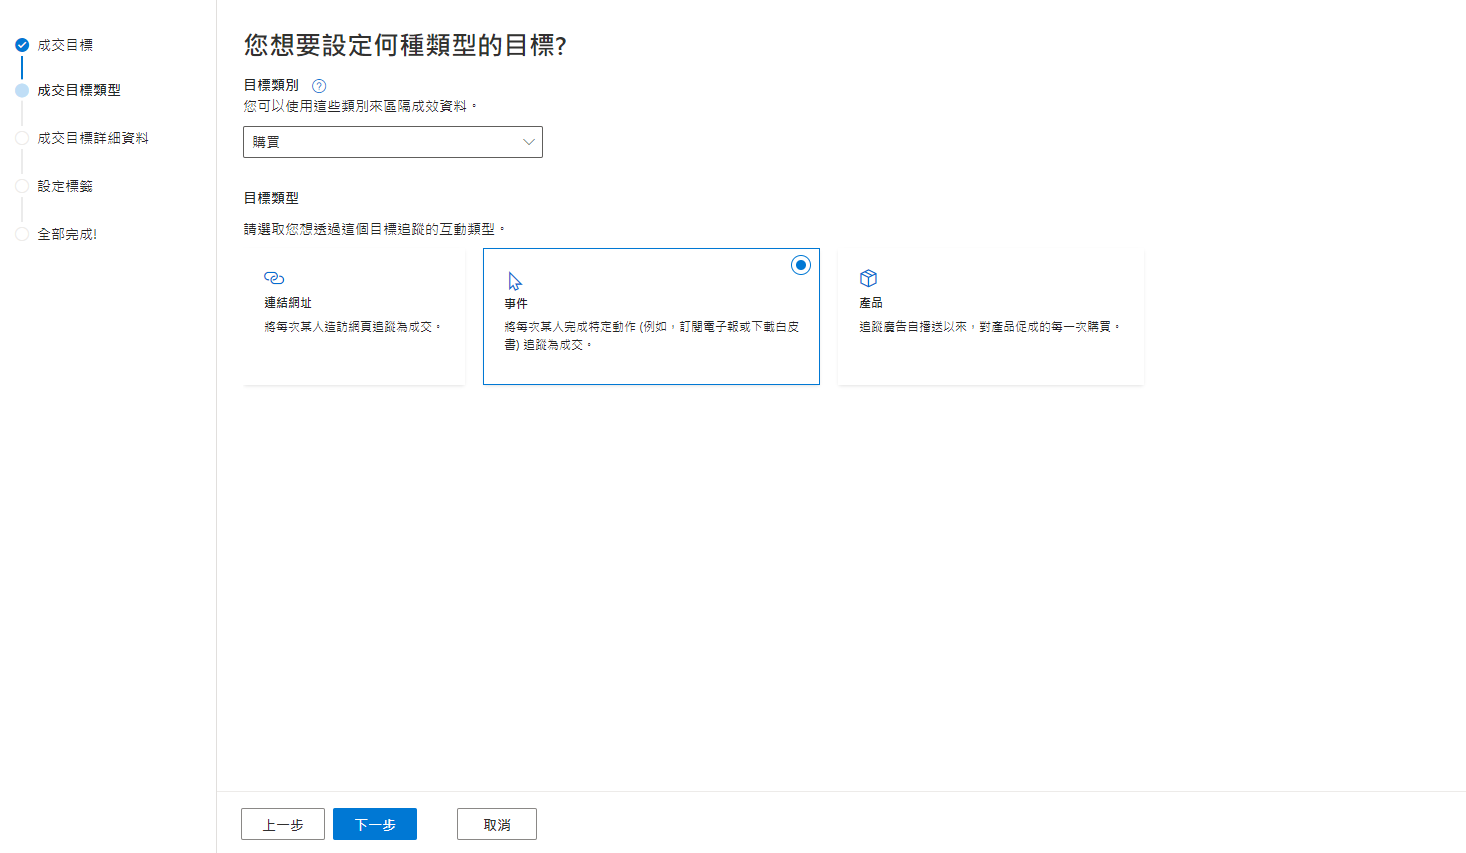Viewport: 1466px width, 853px height.
Task: Click the completed checkmark icon for 成交目標
Action: [x=22, y=45]
